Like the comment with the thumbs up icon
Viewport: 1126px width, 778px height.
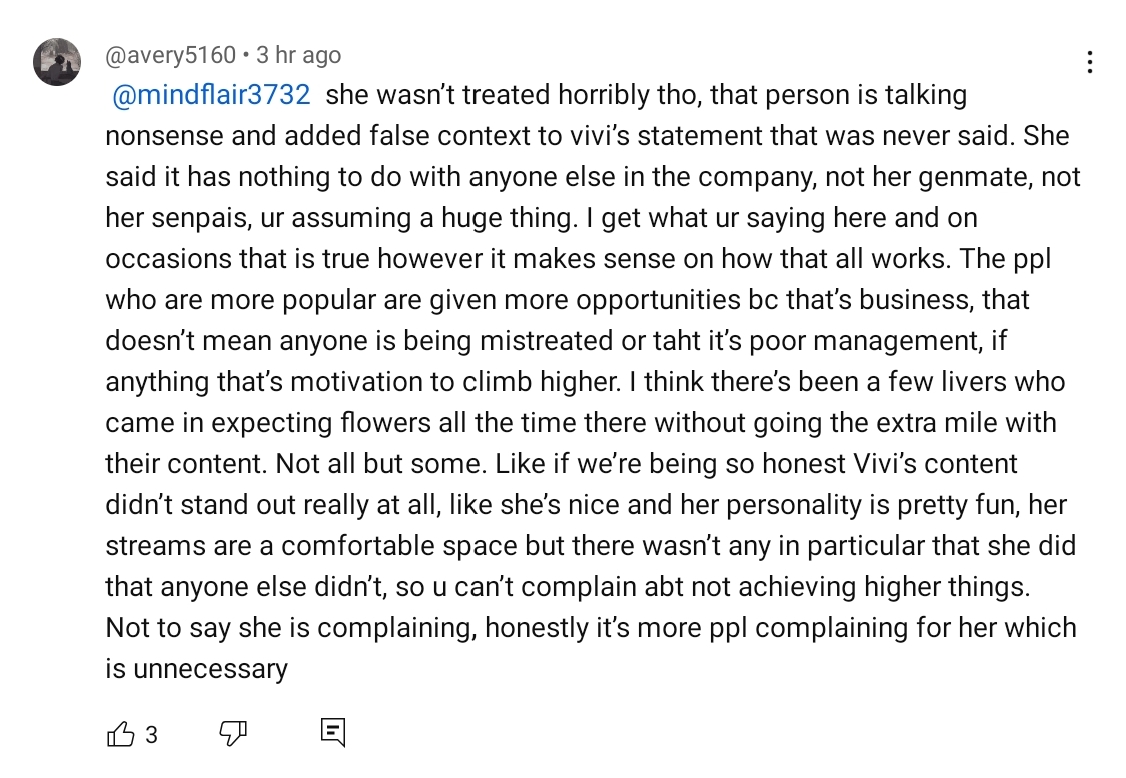click(121, 733)
